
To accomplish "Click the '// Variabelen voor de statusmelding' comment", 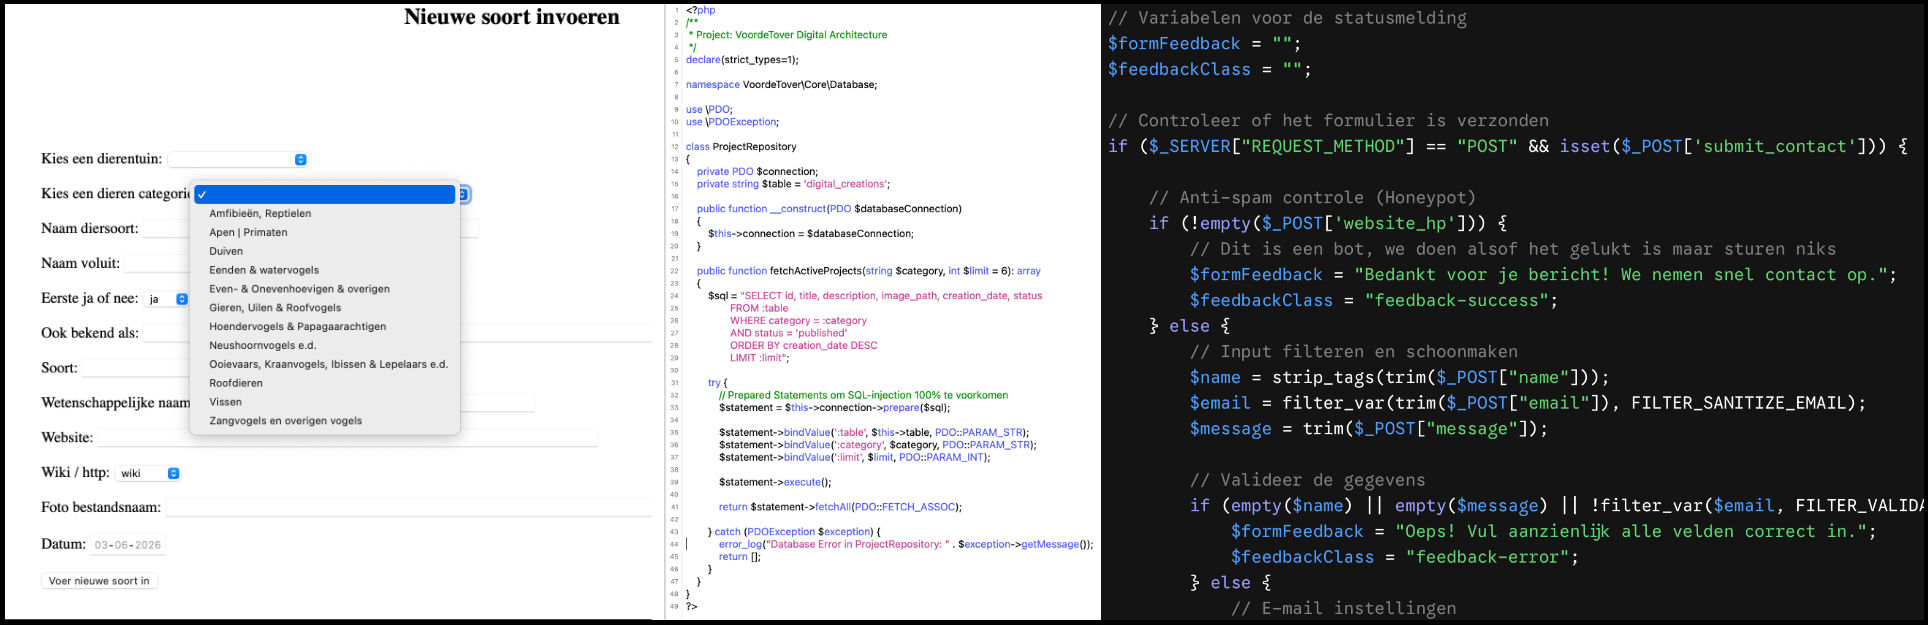I will point(1287,18).
